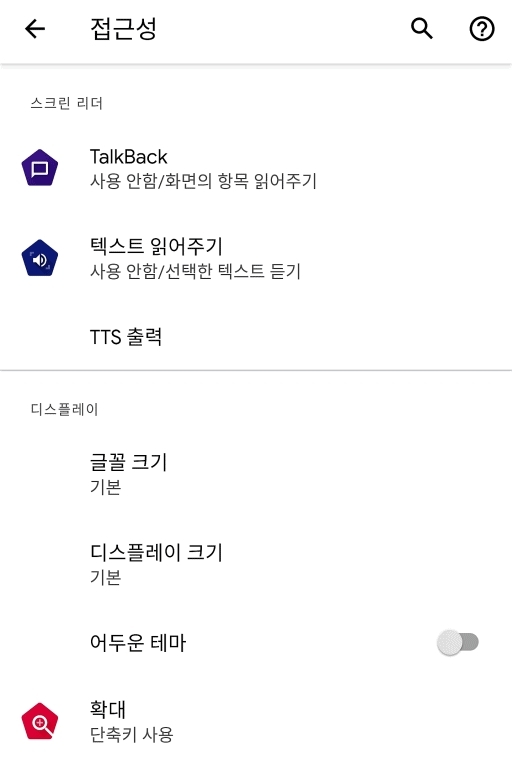Tap the 디스플레이 section header
Screen dimensions: 512x764
(64, 409)
